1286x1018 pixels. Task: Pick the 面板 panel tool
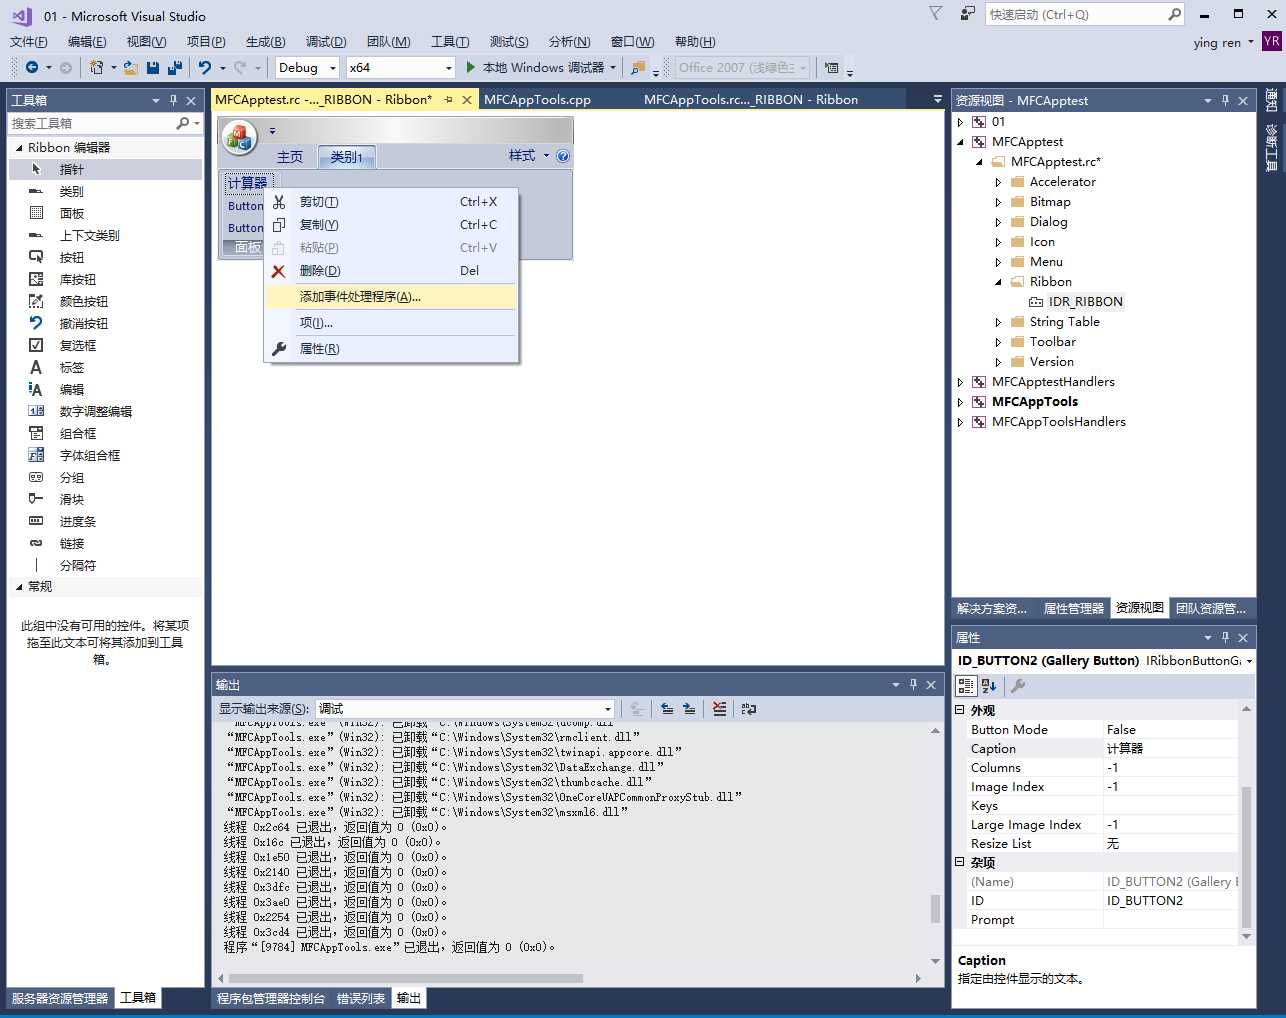click(x=105, y=213)
